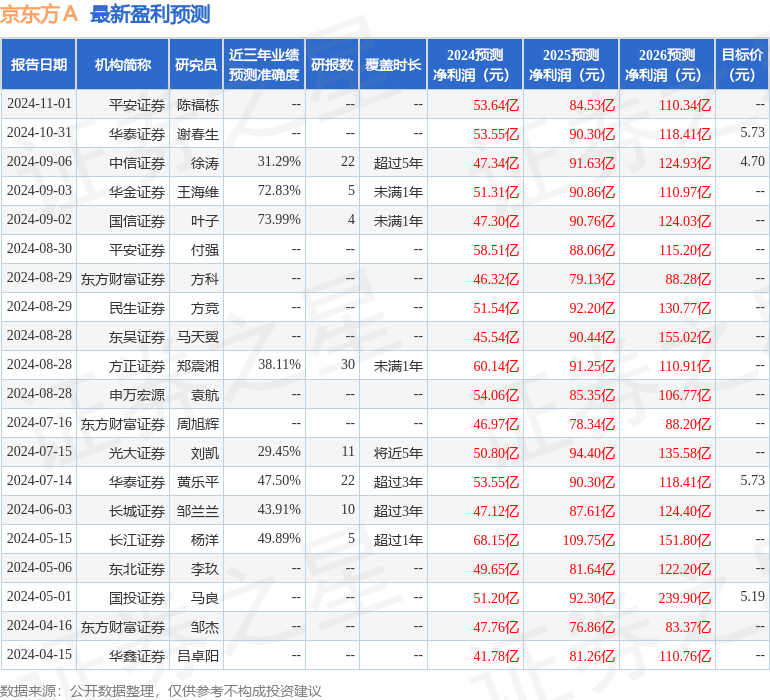Screen dimensions: 770x700
Task: Click 国信证券 institution cell
Action: (x=137, y=221)
